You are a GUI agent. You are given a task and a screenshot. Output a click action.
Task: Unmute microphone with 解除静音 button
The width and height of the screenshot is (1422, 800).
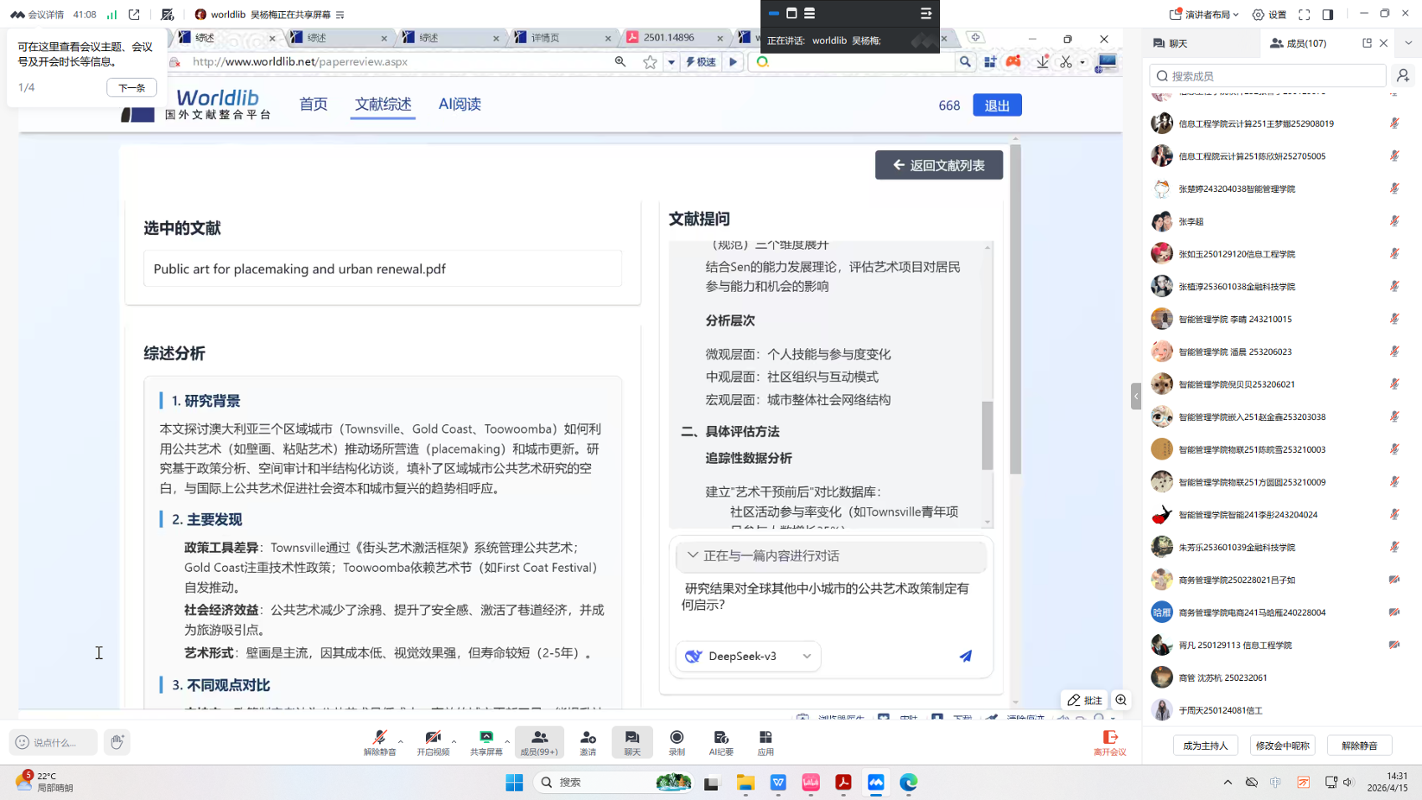[379, 741]
